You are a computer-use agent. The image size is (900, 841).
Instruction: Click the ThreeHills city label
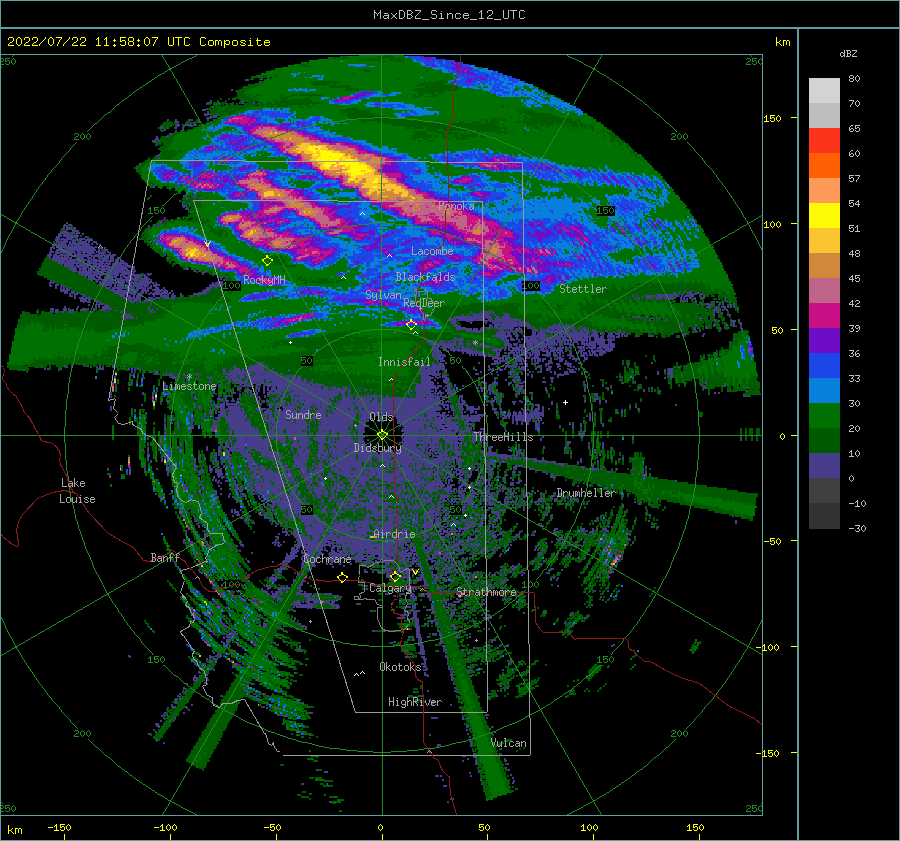coord(503,437)
